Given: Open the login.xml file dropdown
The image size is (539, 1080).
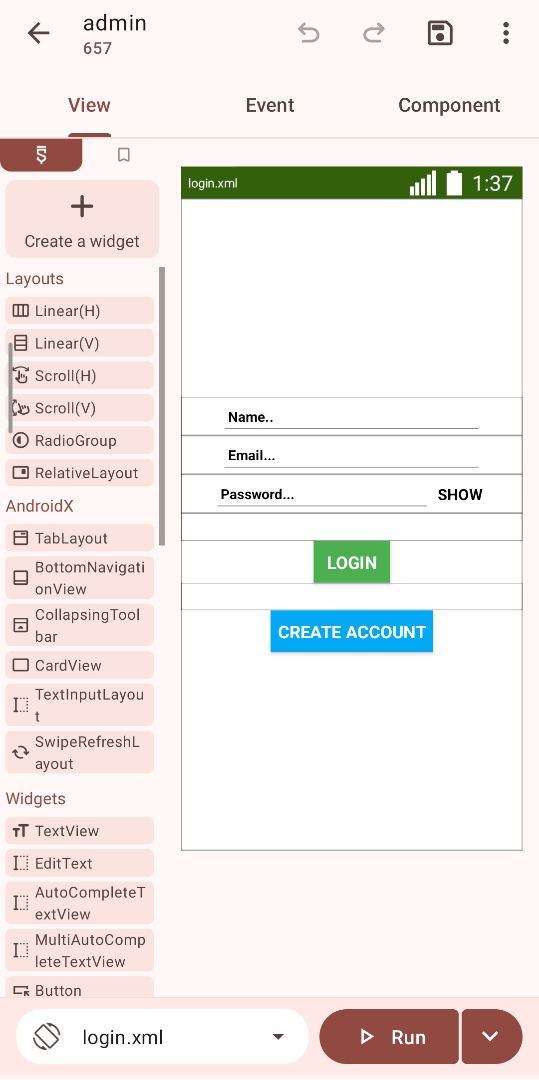Looking at the screenshot, I should point(162,1037).
